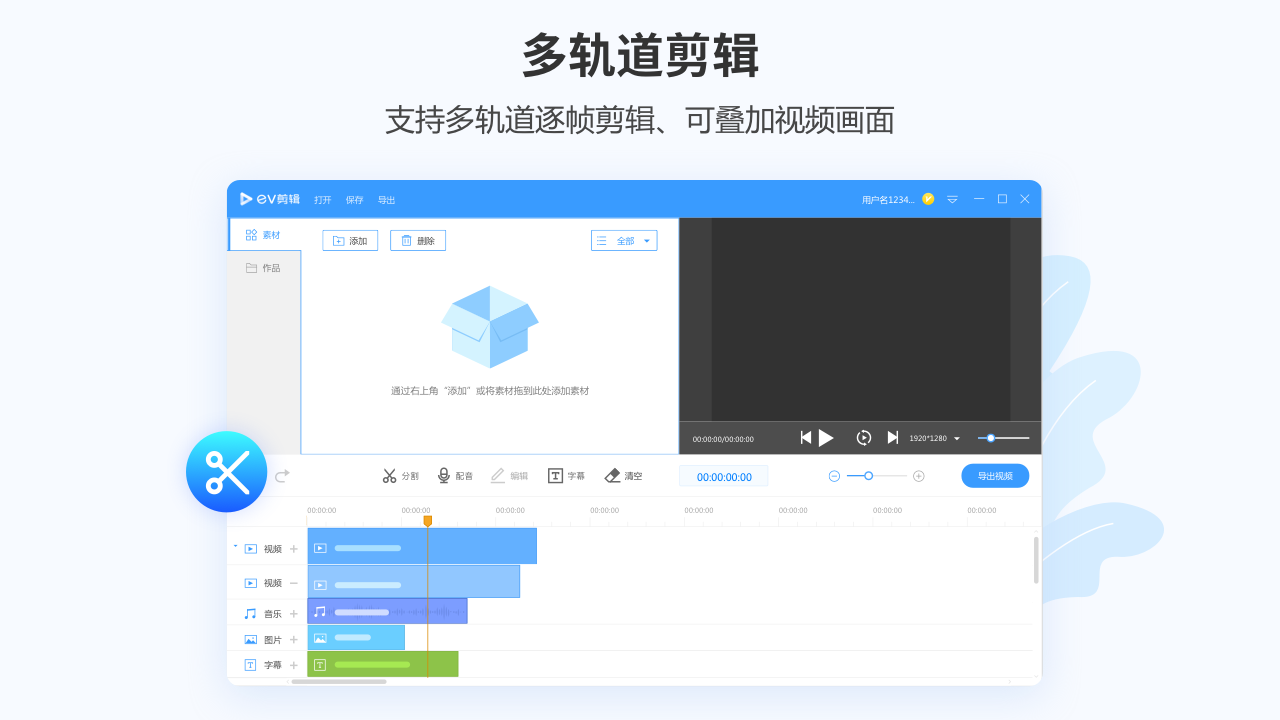Skip to previous frame in preview
The width and height of the screenshot is (1280, 720).
click(x=806, y=438)
